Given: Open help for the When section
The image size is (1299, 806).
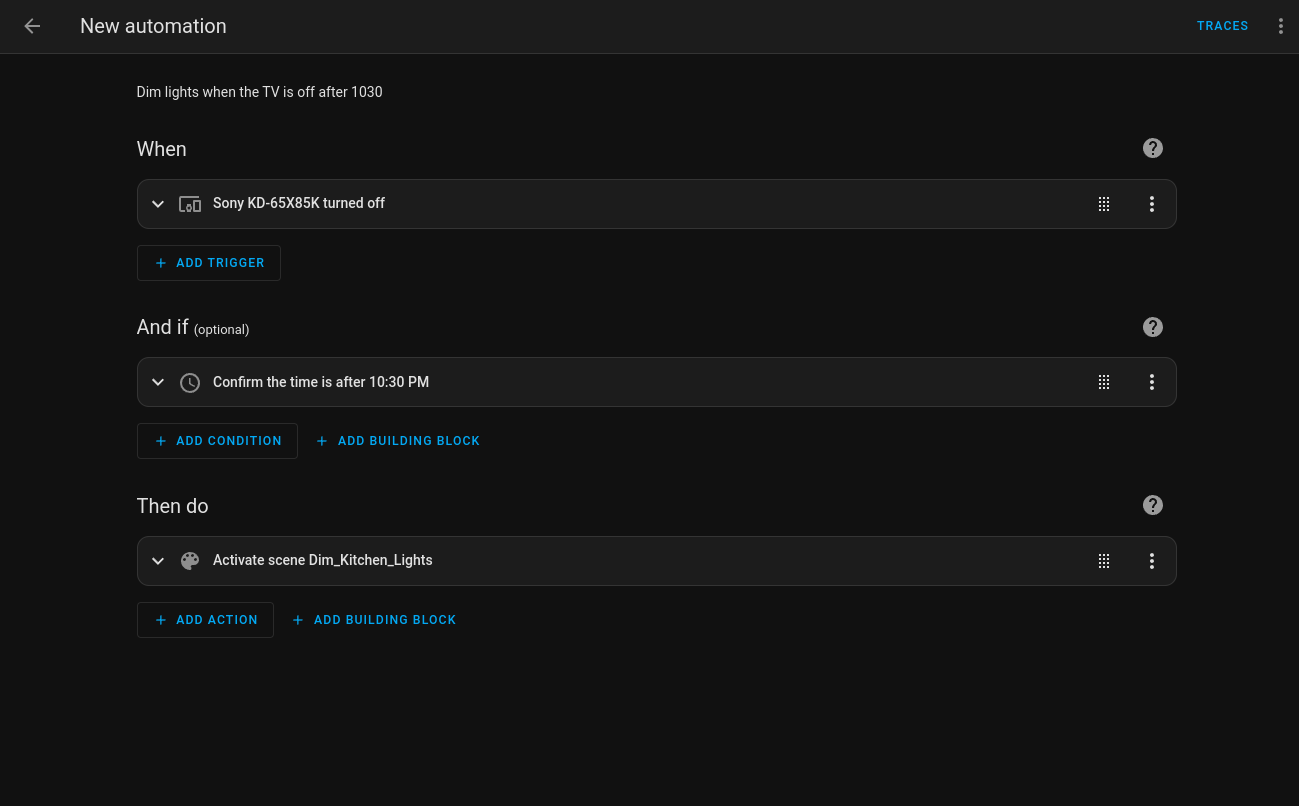Looking at the screenshot, I should tap(1152, 148).
